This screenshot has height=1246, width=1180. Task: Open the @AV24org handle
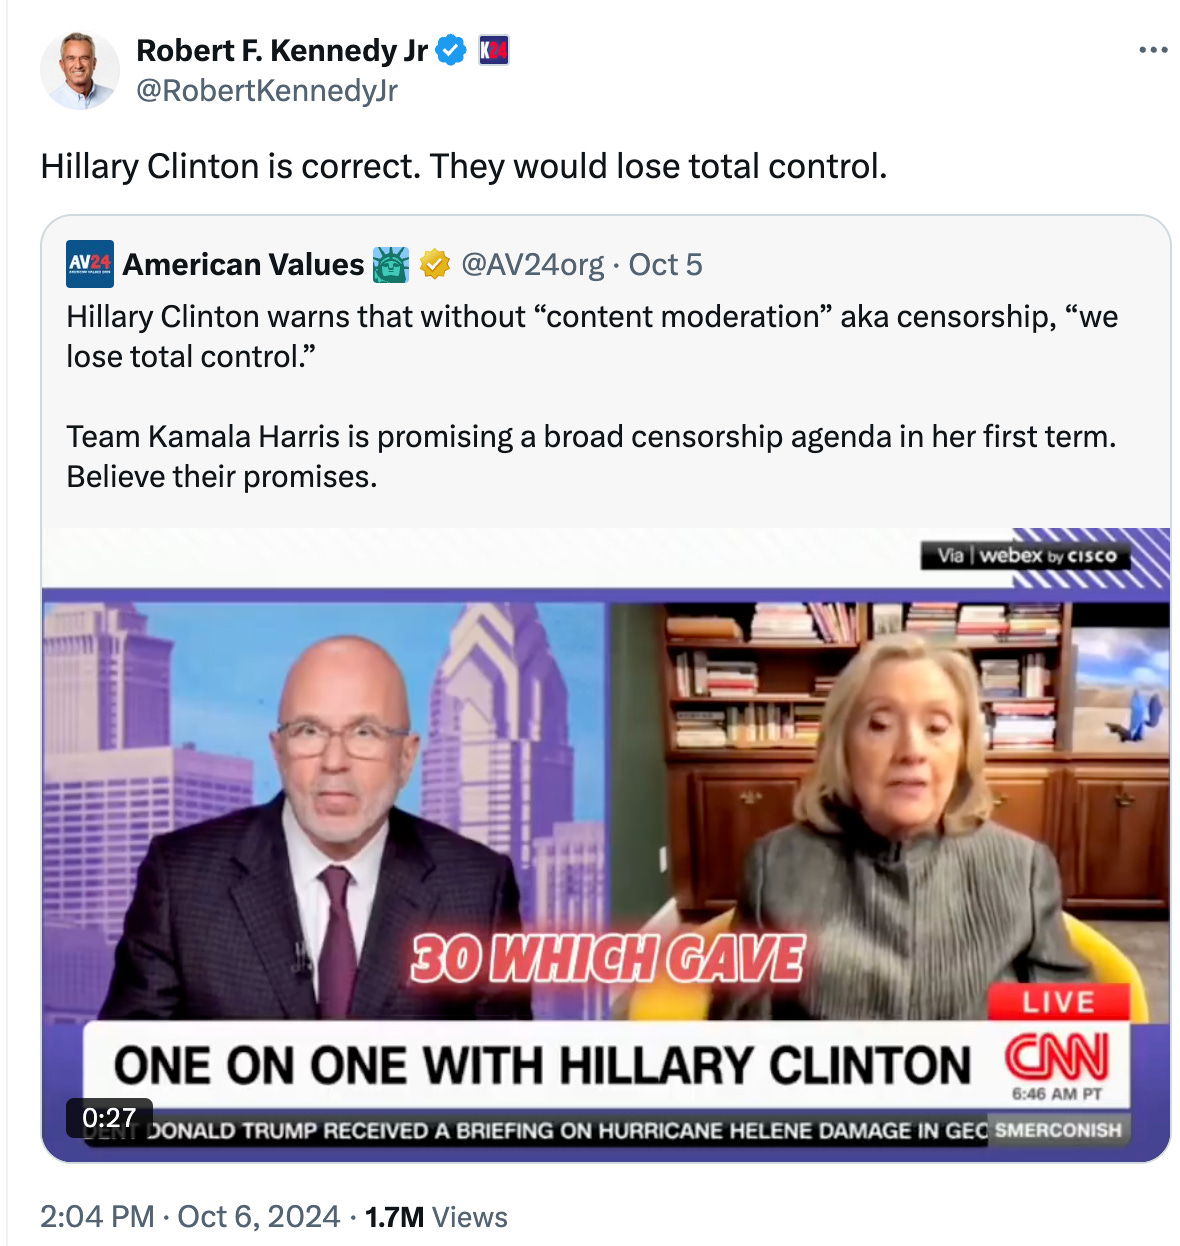pyautogui.click(x=532, y=264)
